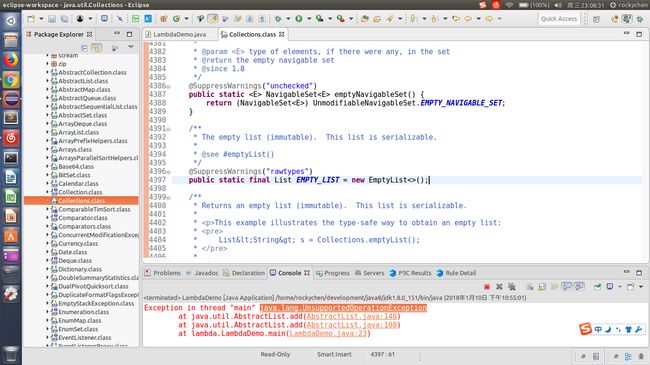Pin the Console view icon
The image size is (650, 365).
click(x=597, y=287)
